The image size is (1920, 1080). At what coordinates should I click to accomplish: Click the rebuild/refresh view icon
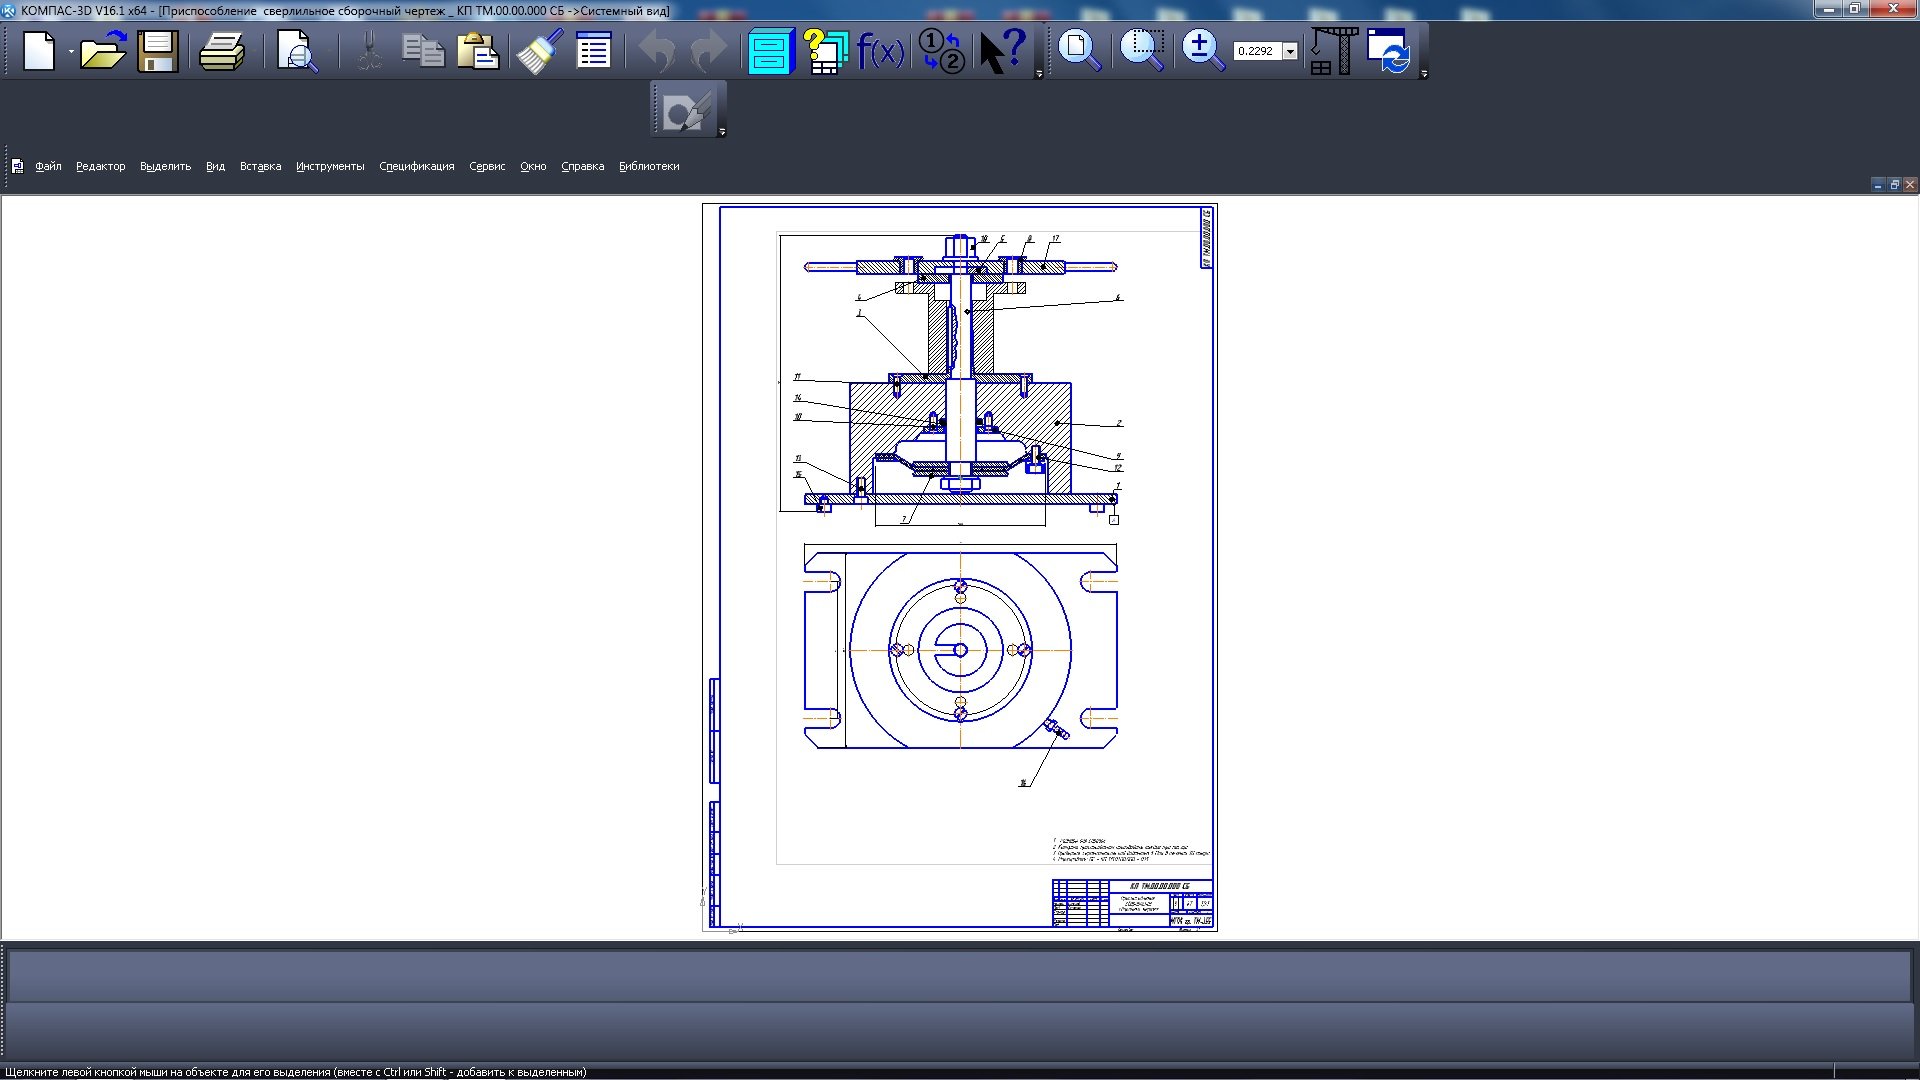point(1388,51)
